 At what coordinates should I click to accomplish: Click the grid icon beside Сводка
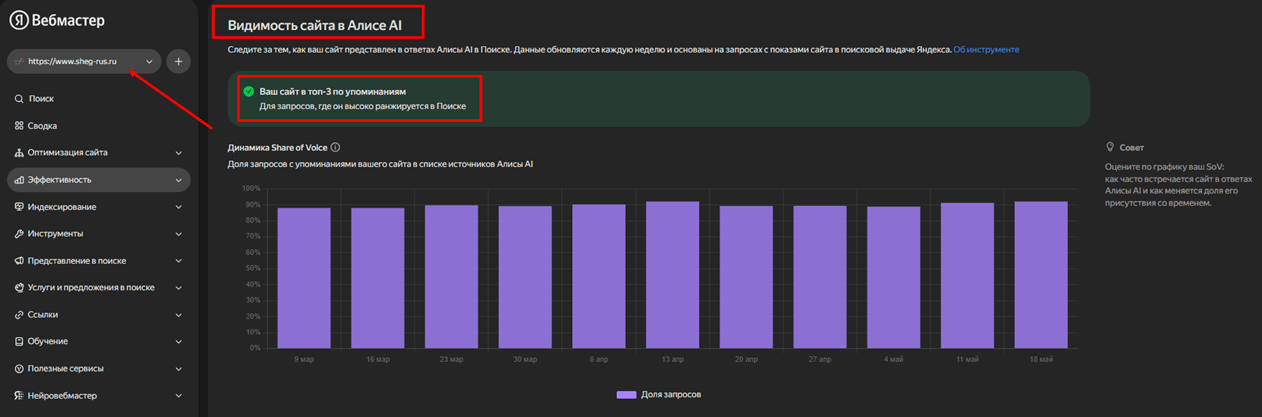19,126
